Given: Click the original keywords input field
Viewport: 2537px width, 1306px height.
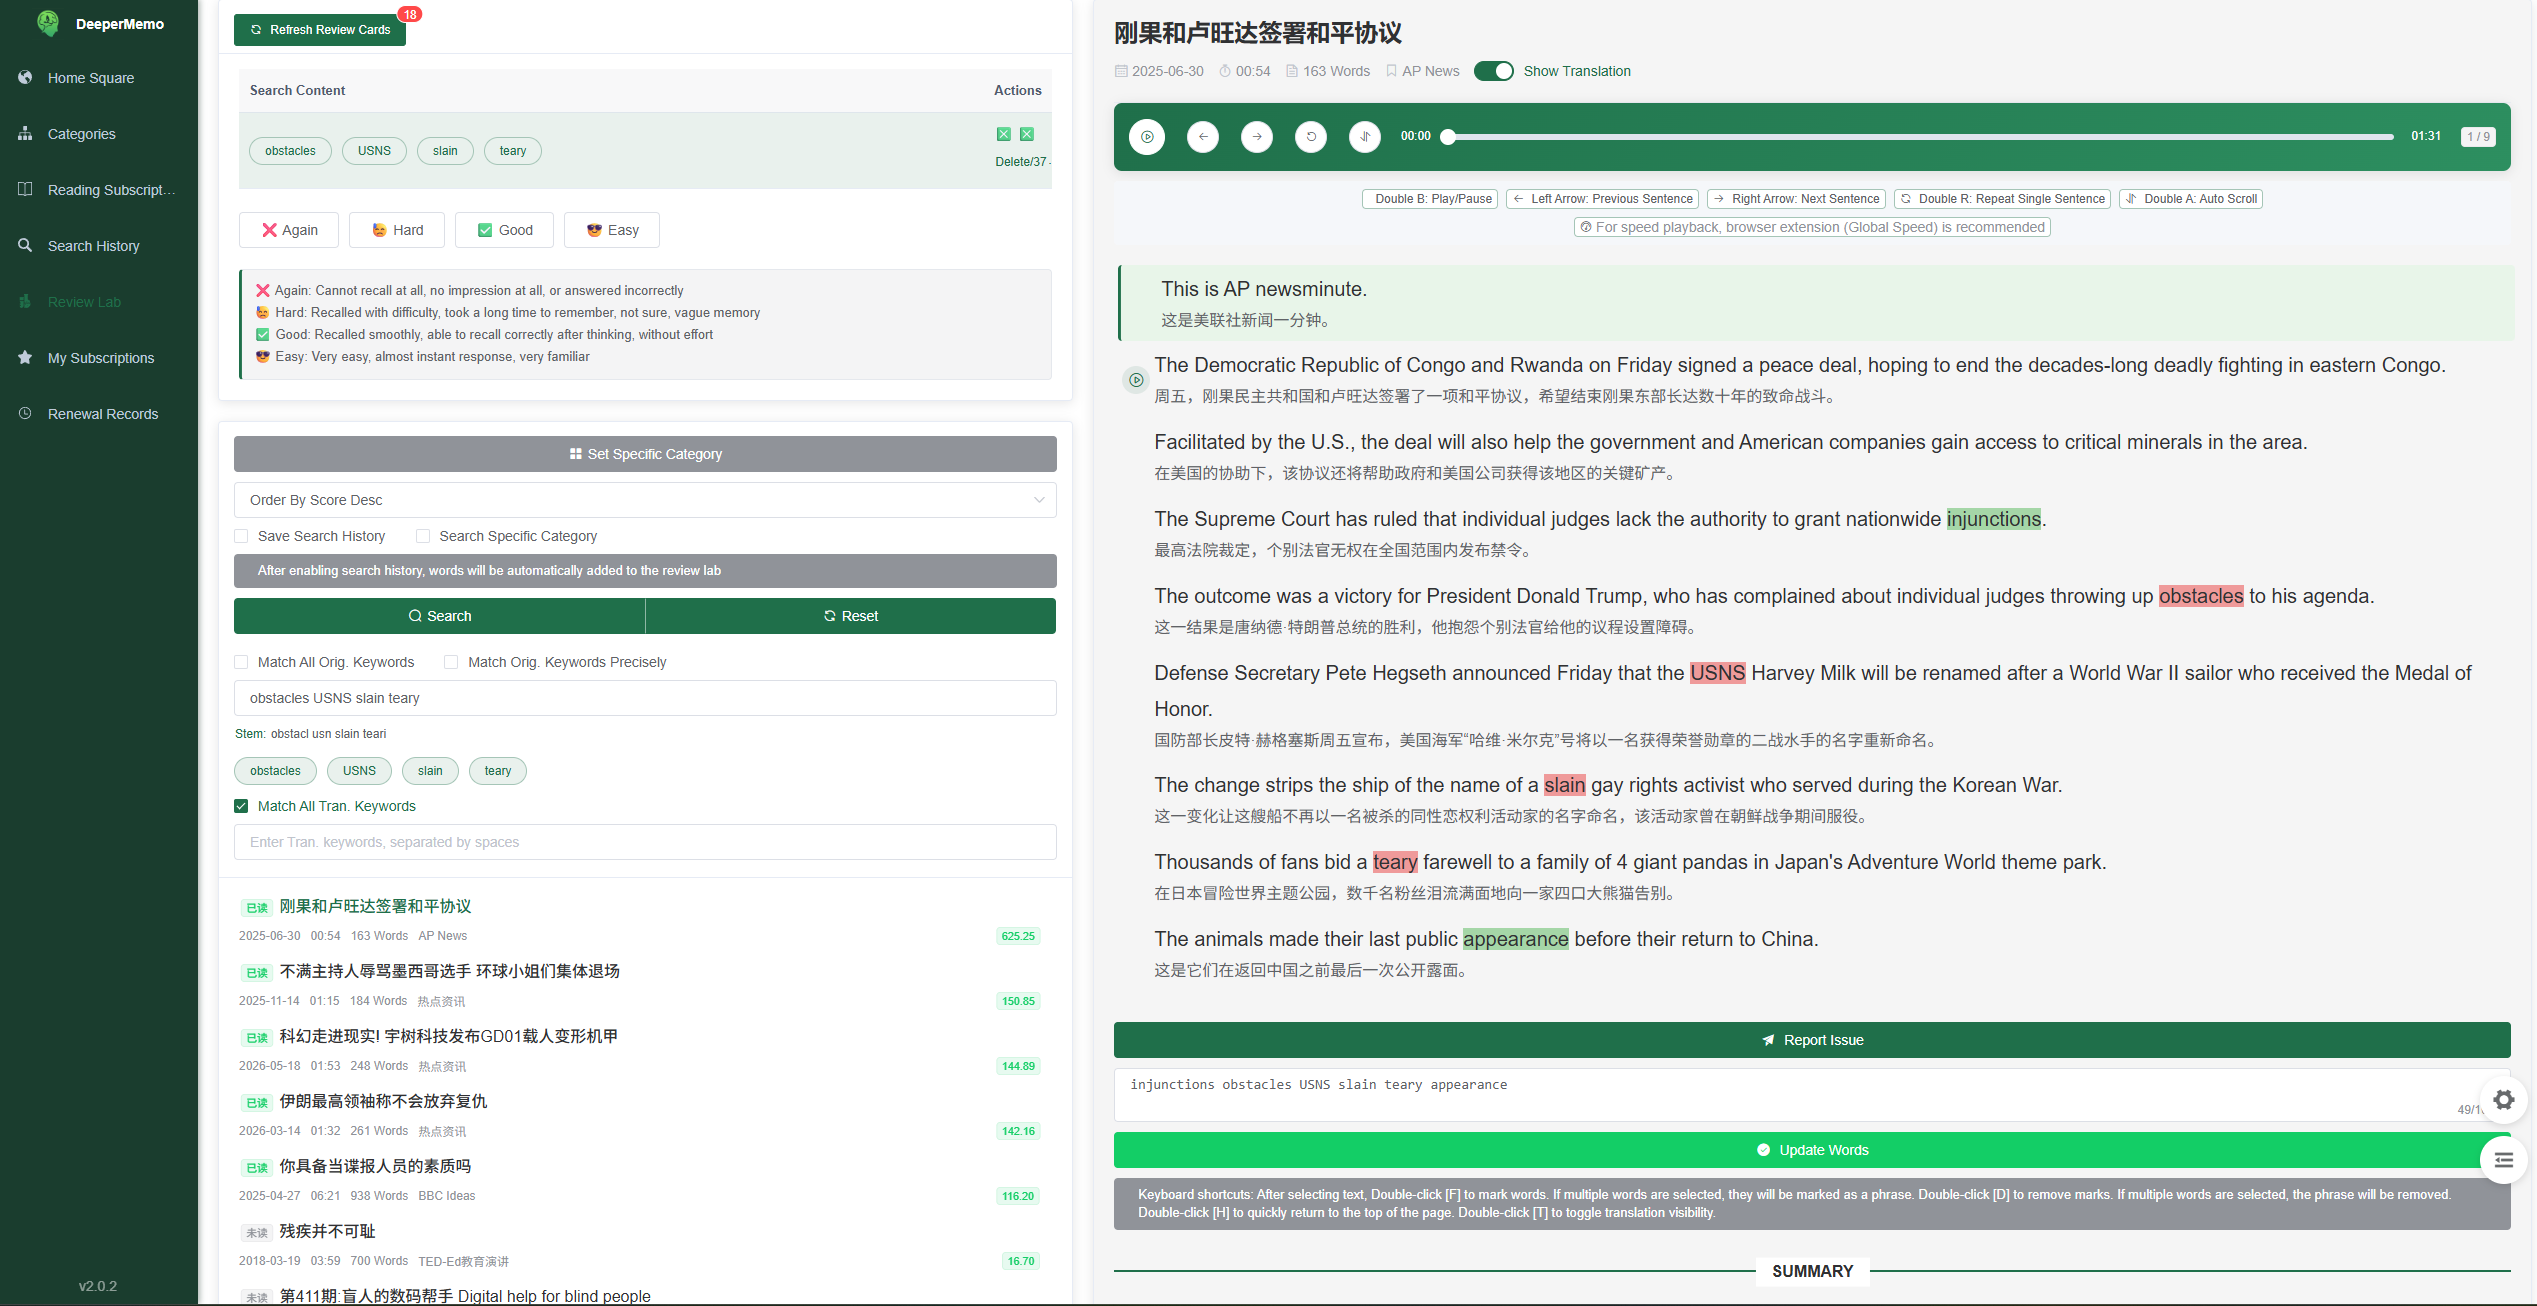Looking at the screenshot, I should (645, 698).
